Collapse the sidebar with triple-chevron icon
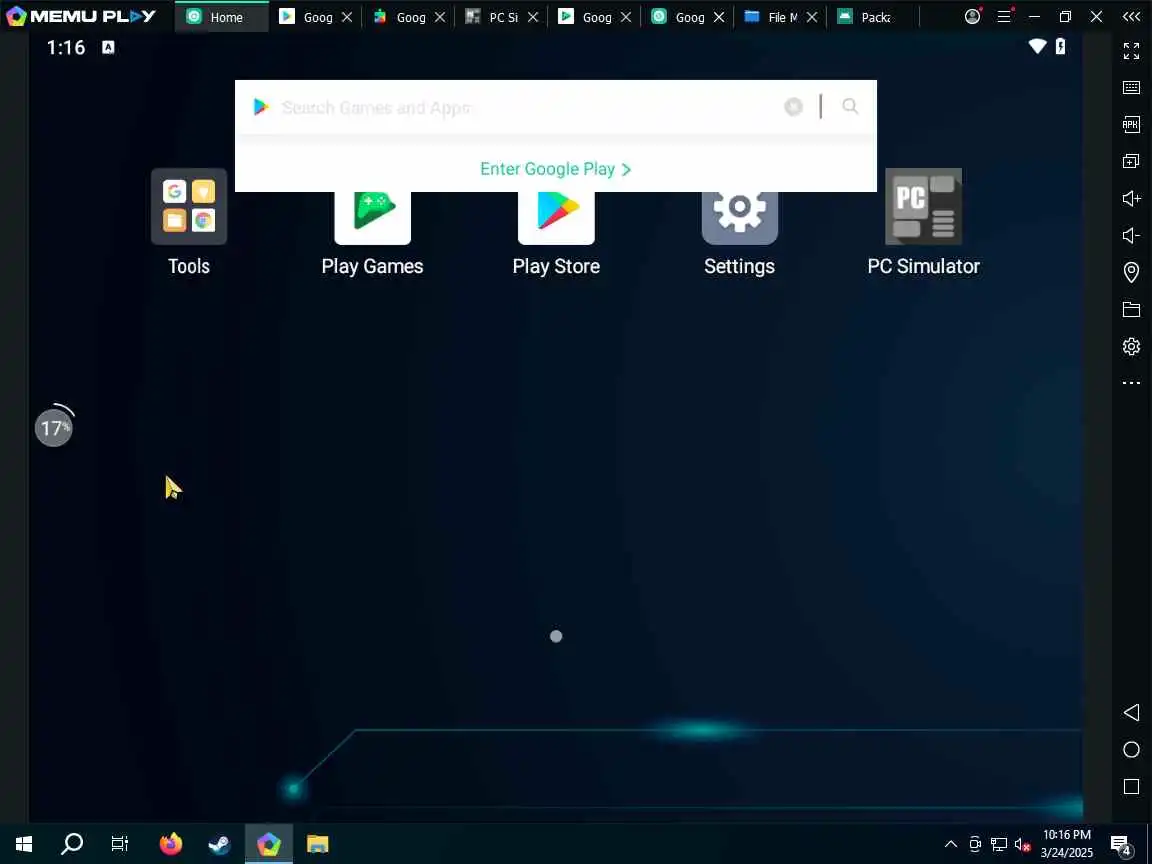 pos(1131,16)
